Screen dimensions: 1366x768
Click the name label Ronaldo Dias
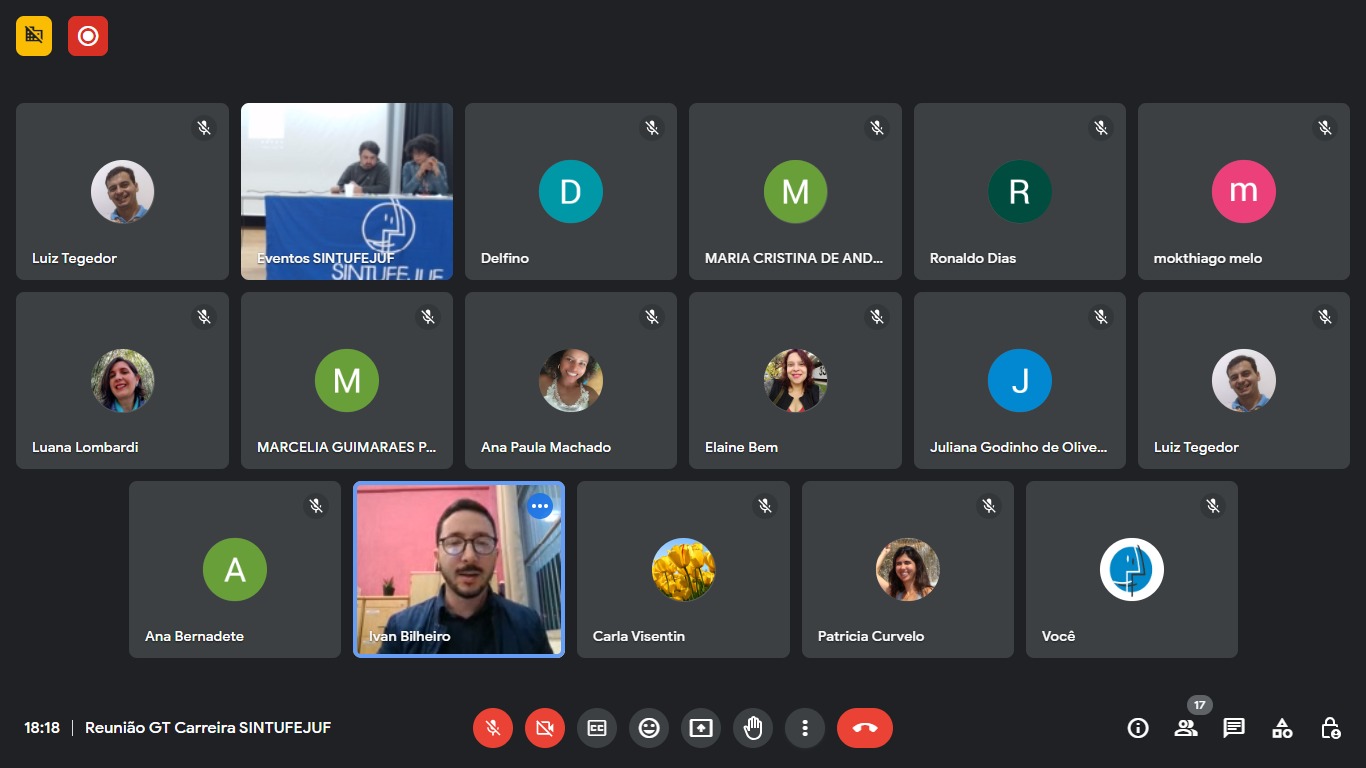coord(973,258)
